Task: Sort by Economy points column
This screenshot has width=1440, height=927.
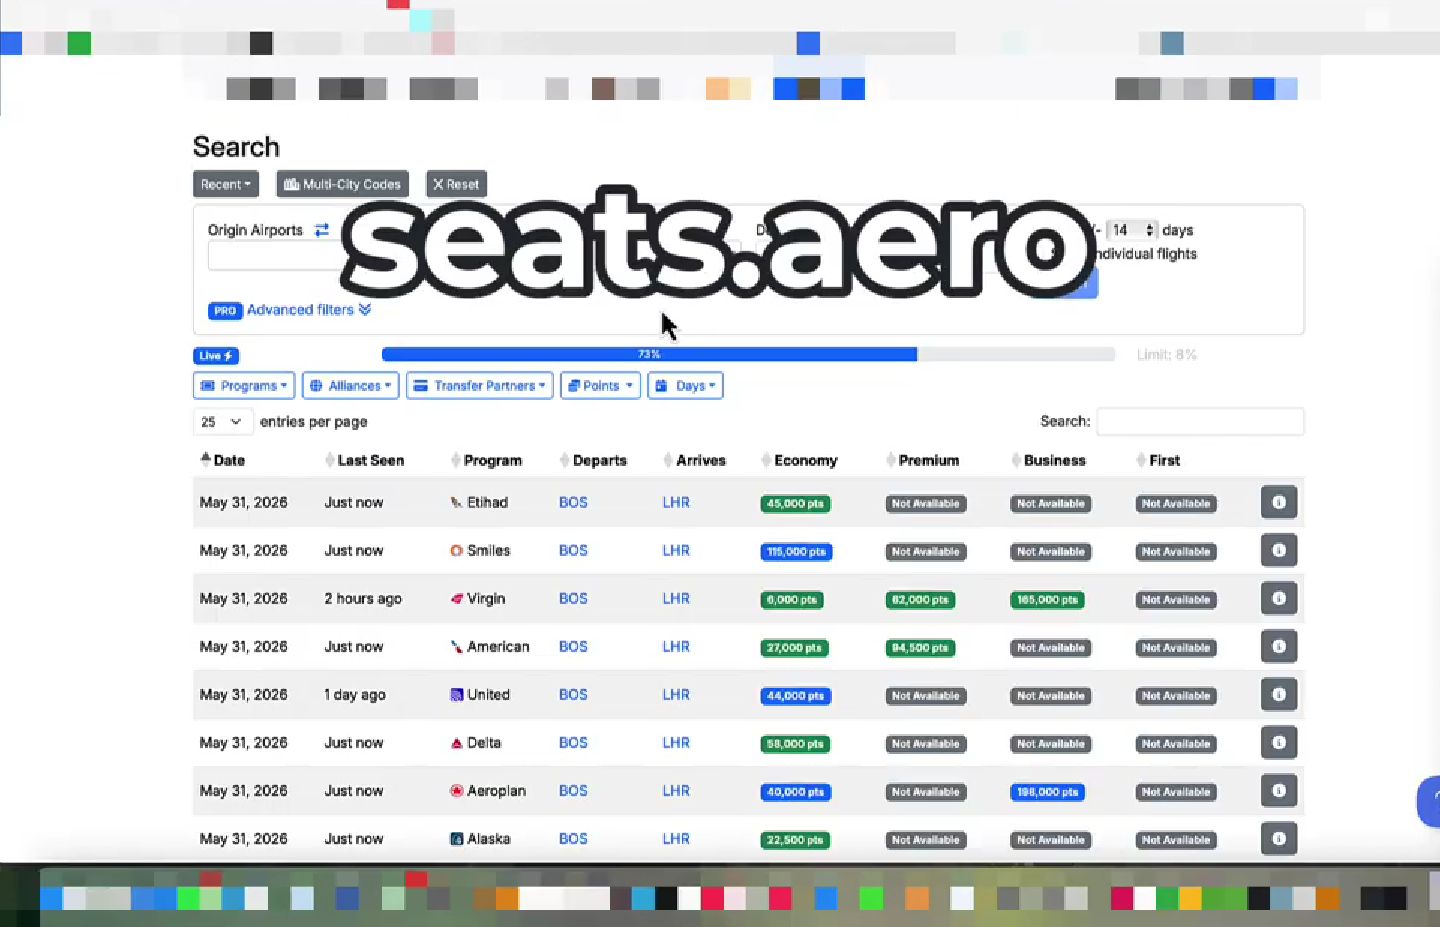Action: click(800, 460)
